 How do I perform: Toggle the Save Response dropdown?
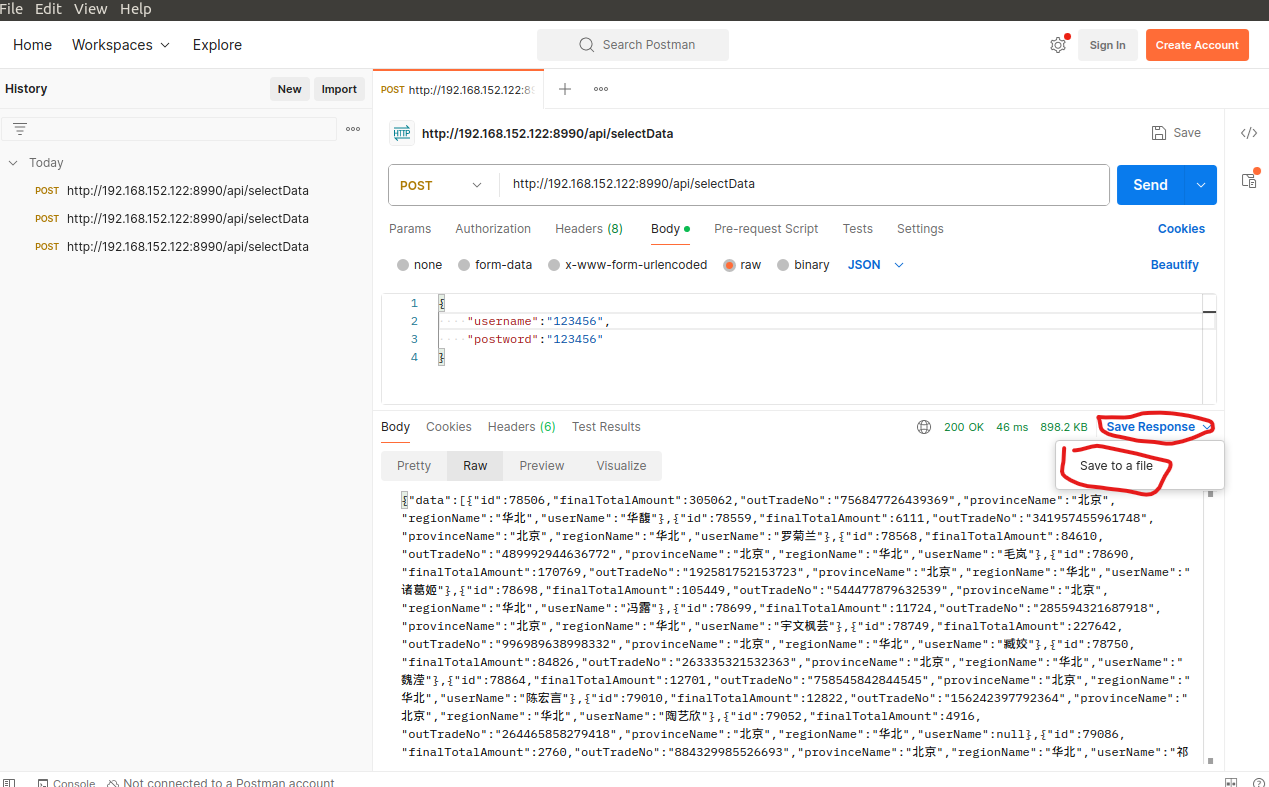tap(1158, 427)
